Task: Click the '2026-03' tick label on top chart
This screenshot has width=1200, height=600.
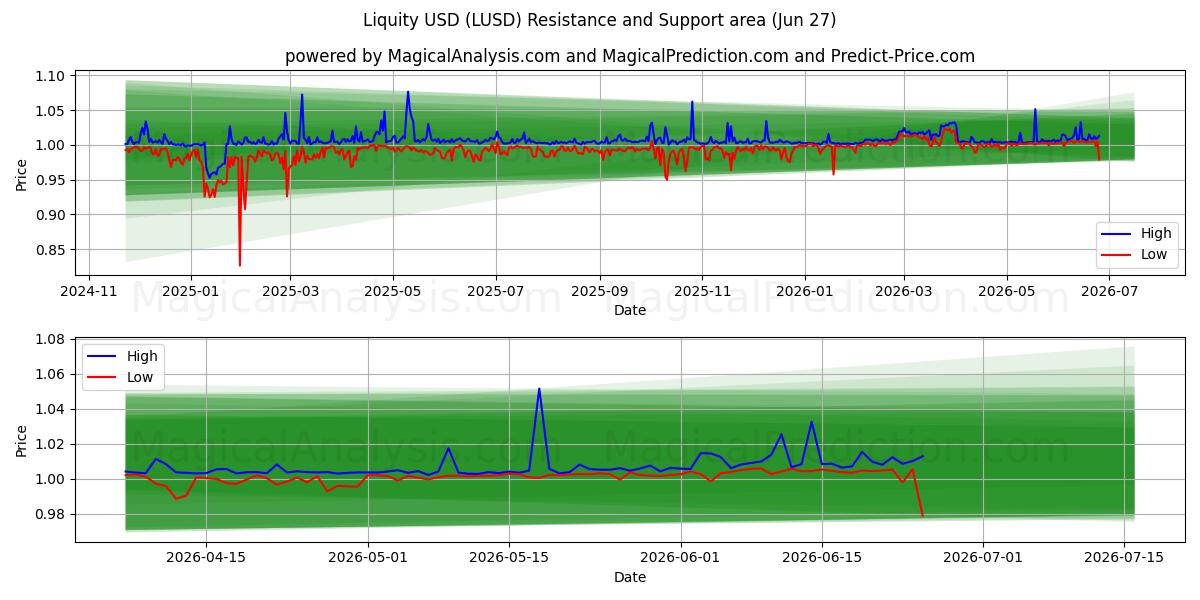Action: click(x=903, y=290)
